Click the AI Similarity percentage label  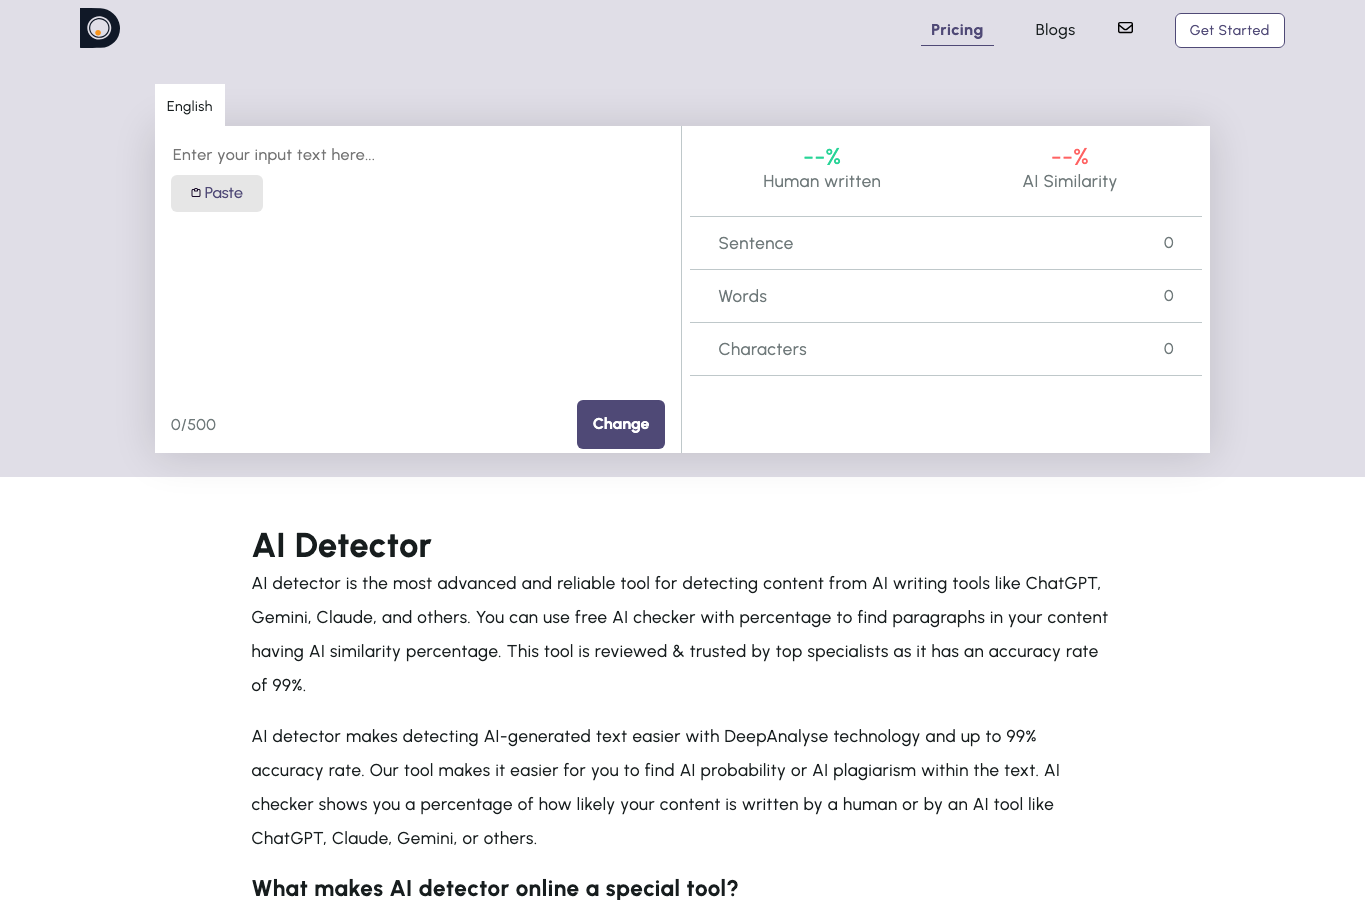(1069, 181)
